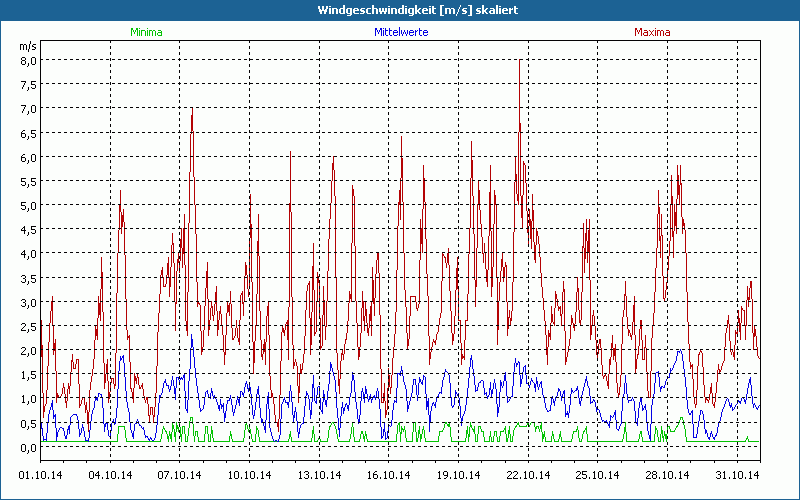The height and width of the screenshot is (500, 800).
Task: Click the 31.10.14 date label
Action: pos(735,475)
